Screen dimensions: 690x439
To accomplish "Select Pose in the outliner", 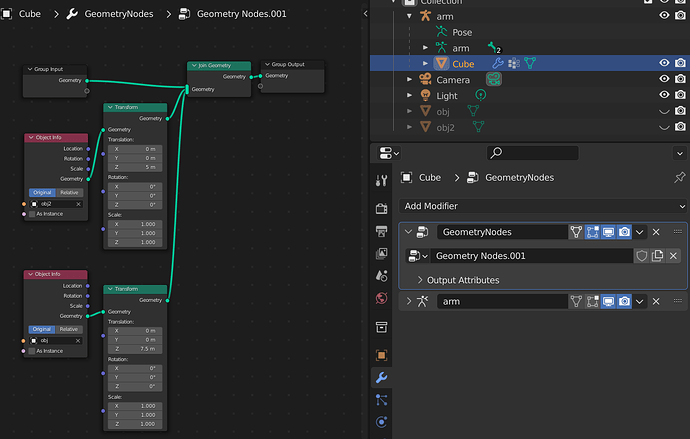I will pos(462,33).
